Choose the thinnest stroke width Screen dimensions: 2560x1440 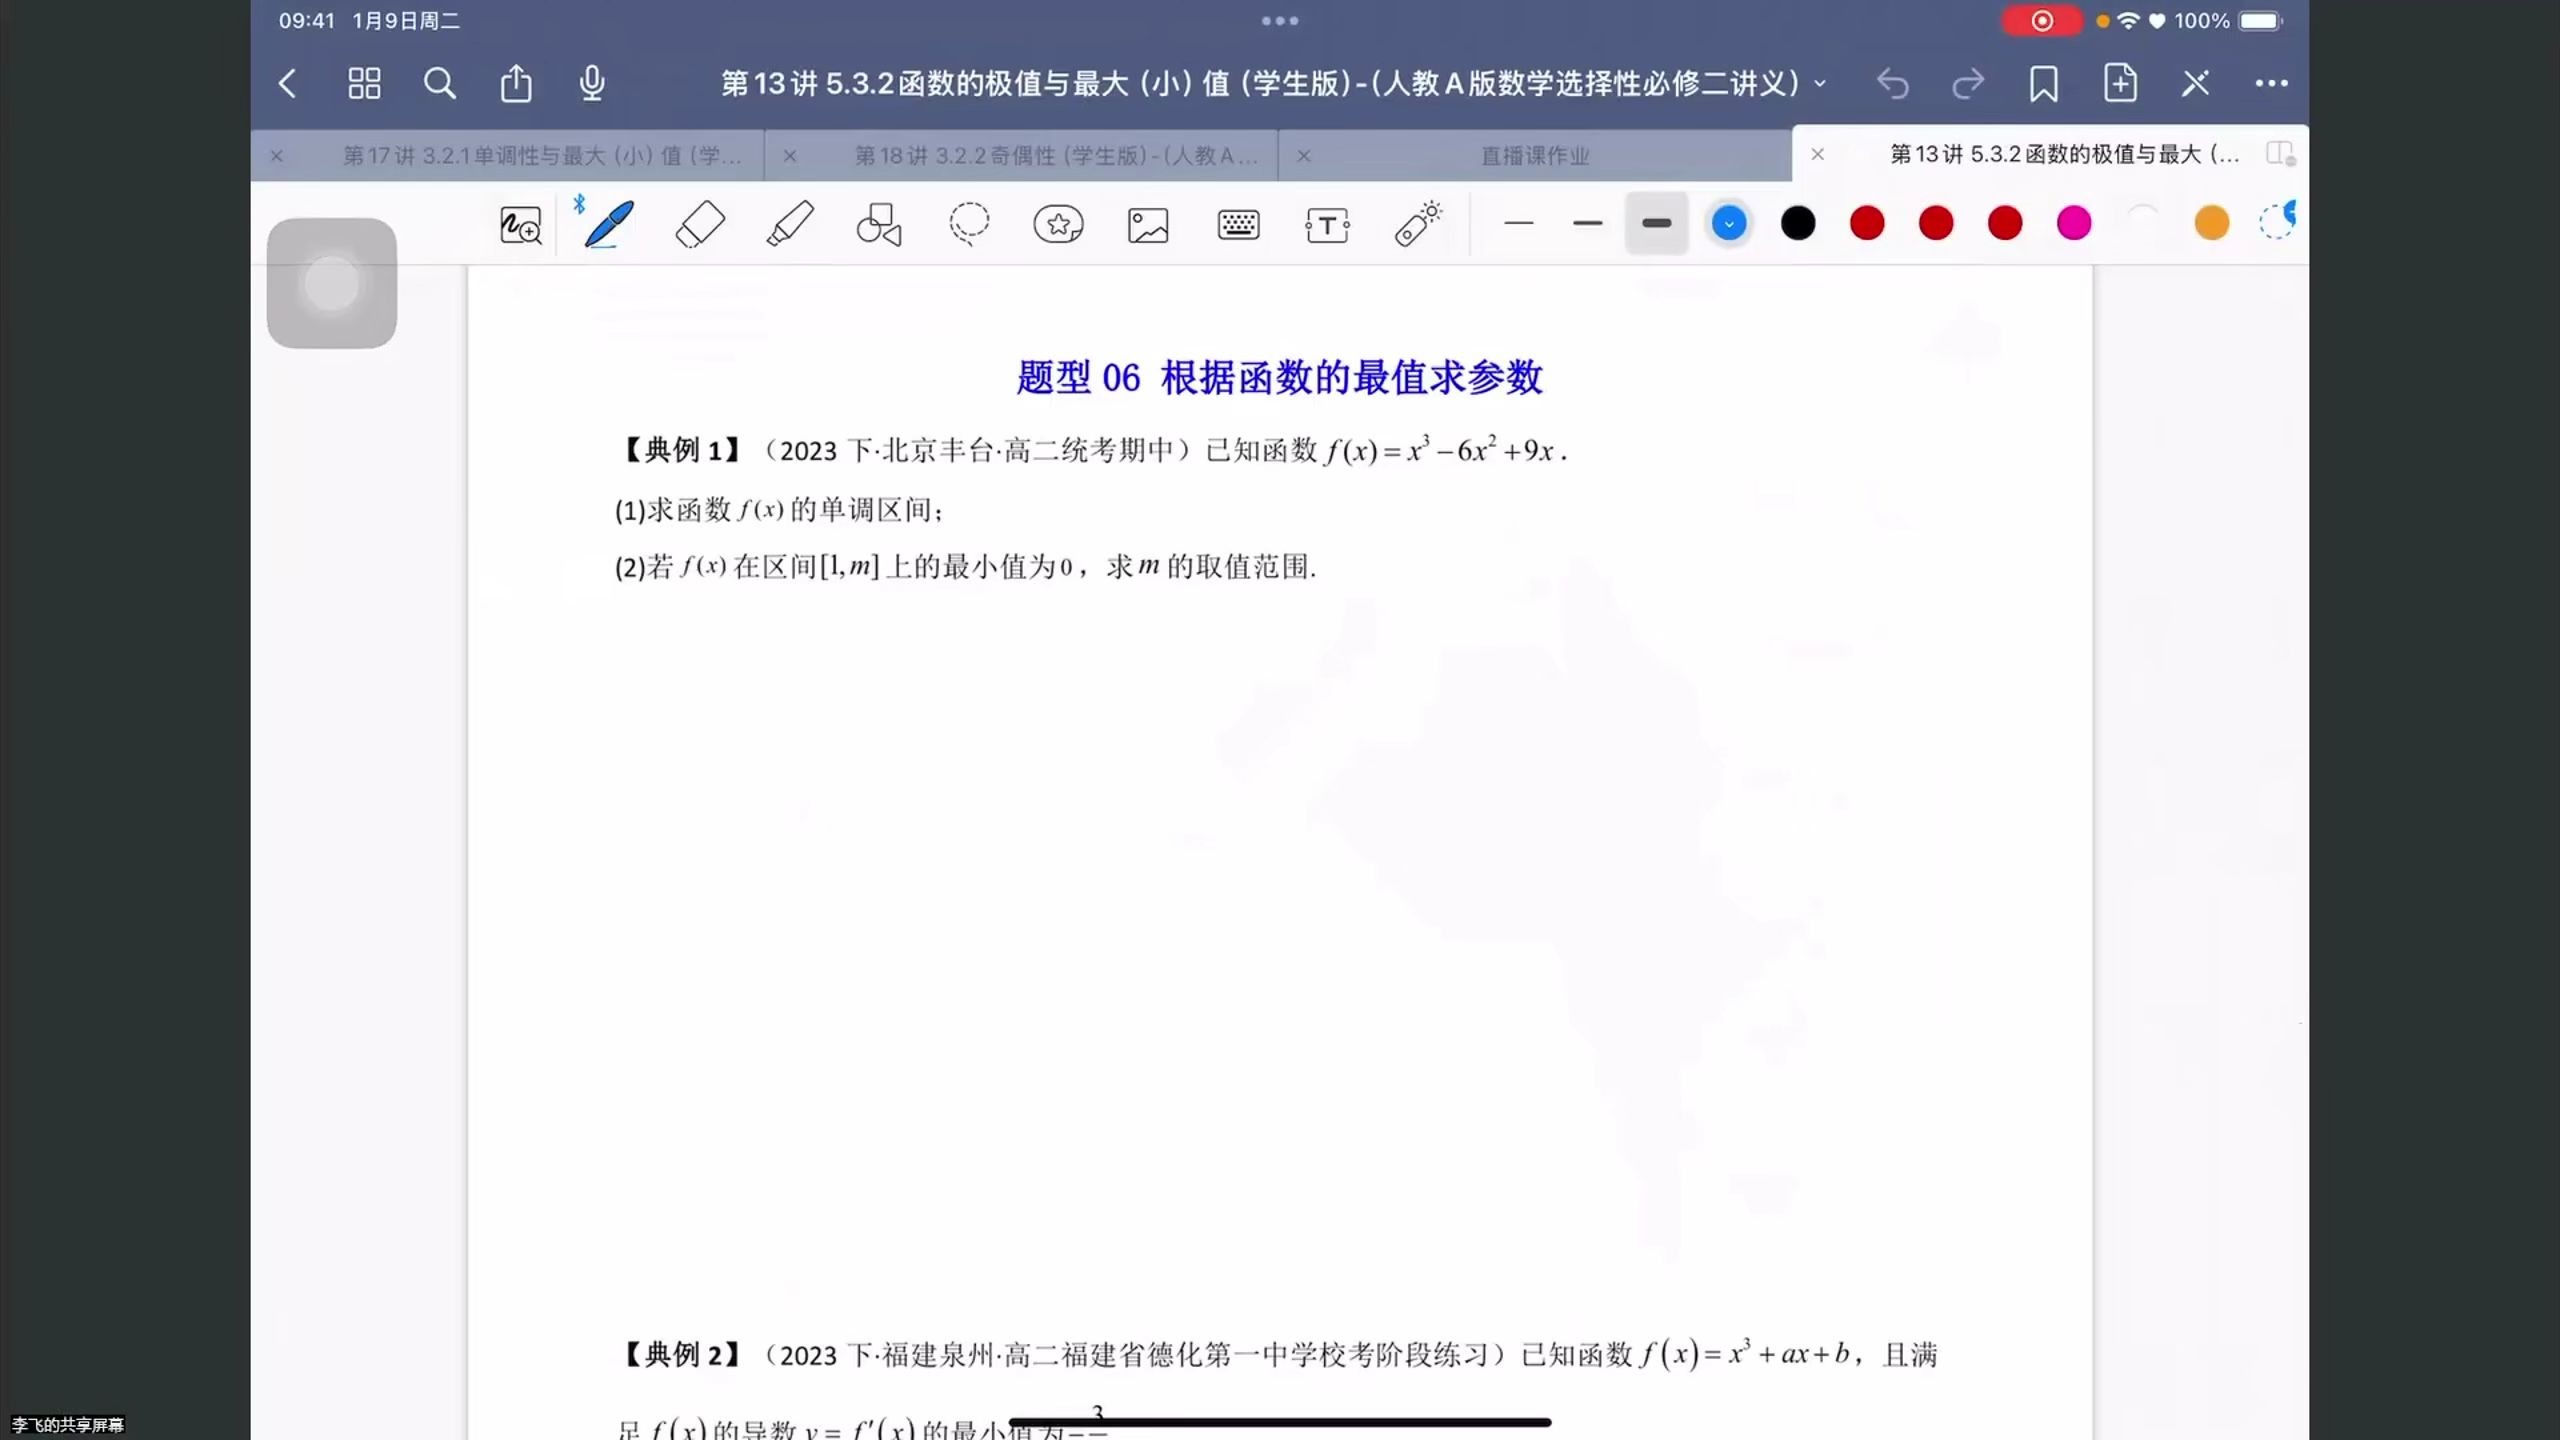tap(1518, 223)
